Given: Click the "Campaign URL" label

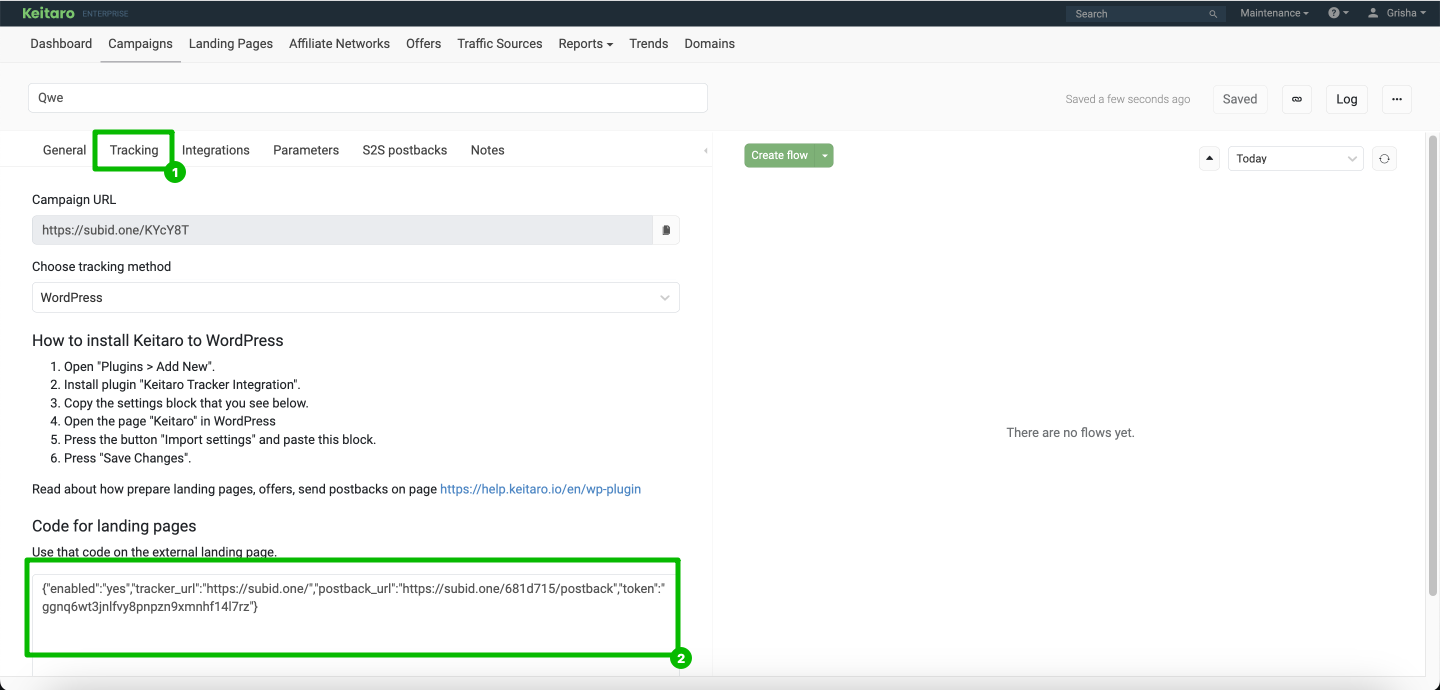Looking at the screenshot, I should [74, 200].
